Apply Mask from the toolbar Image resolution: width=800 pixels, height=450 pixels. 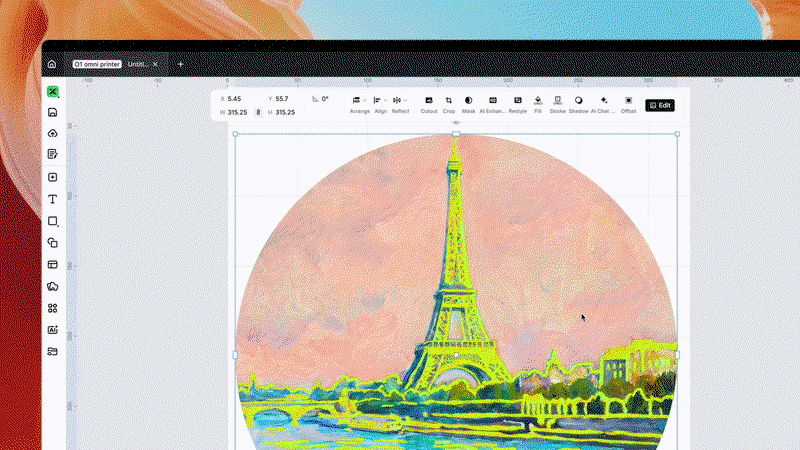468,105
